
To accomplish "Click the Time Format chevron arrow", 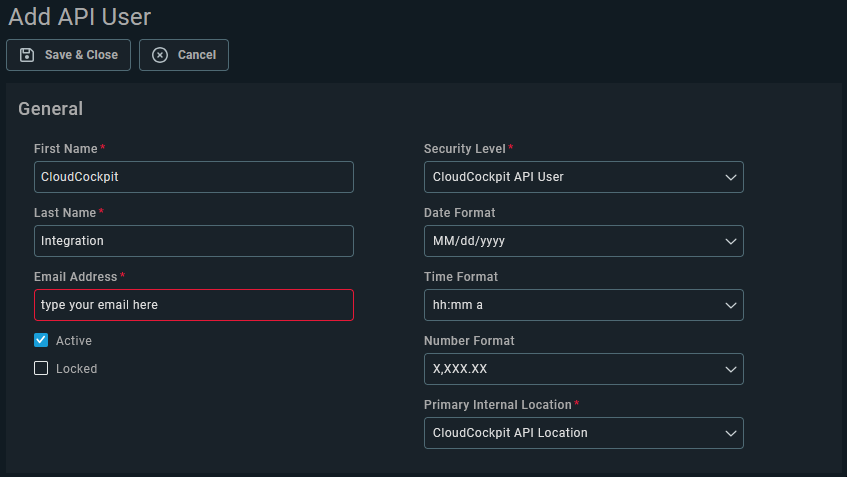I will (x=731, y=306).
